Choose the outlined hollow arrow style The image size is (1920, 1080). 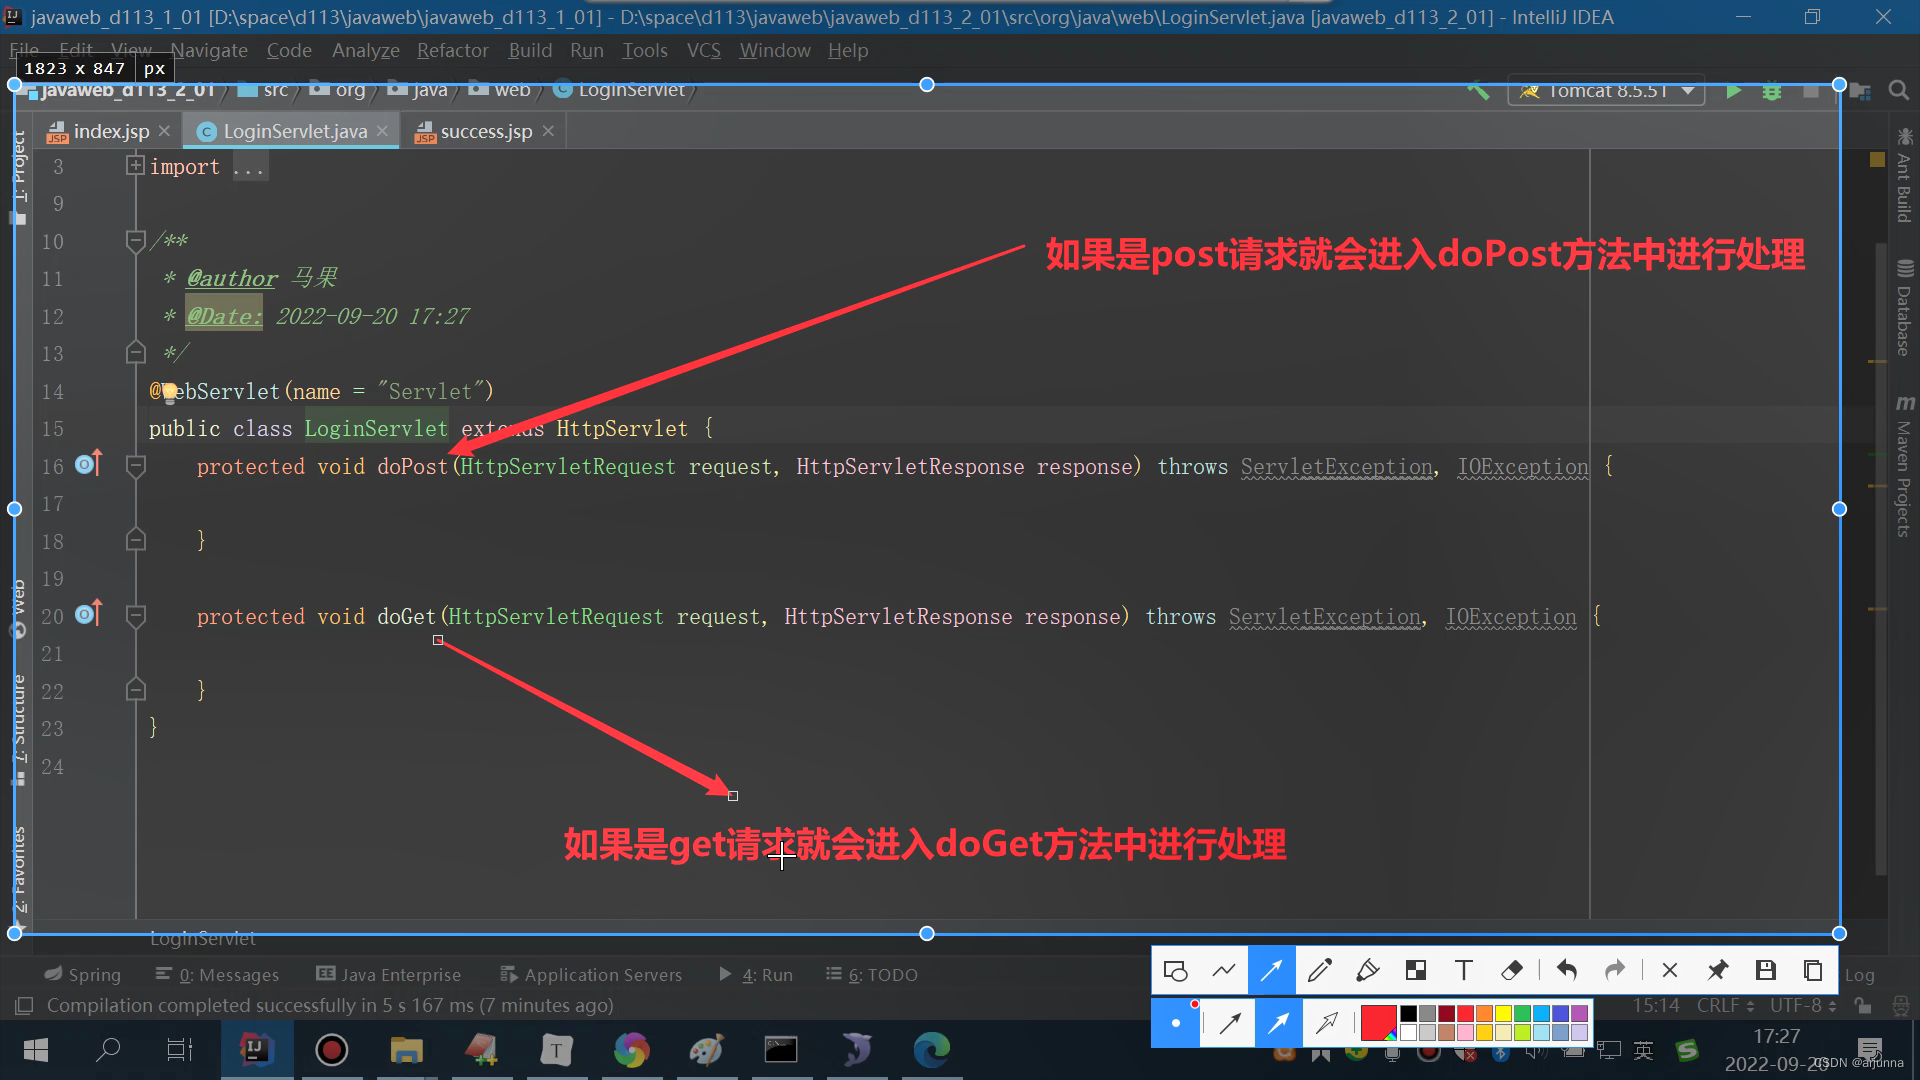1327,1022
